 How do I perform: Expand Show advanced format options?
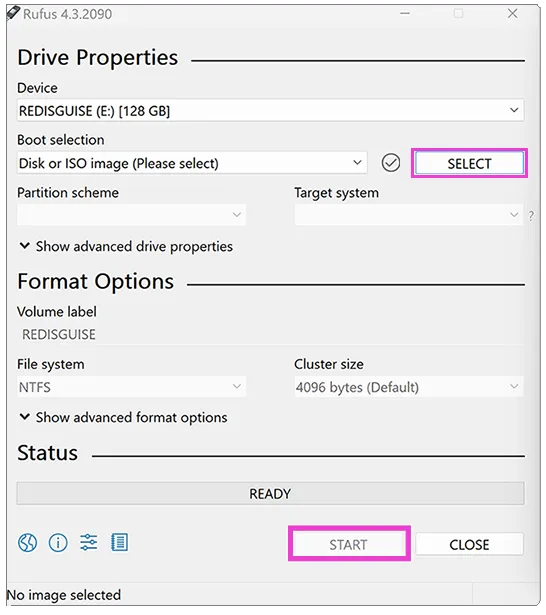point(123,418)
